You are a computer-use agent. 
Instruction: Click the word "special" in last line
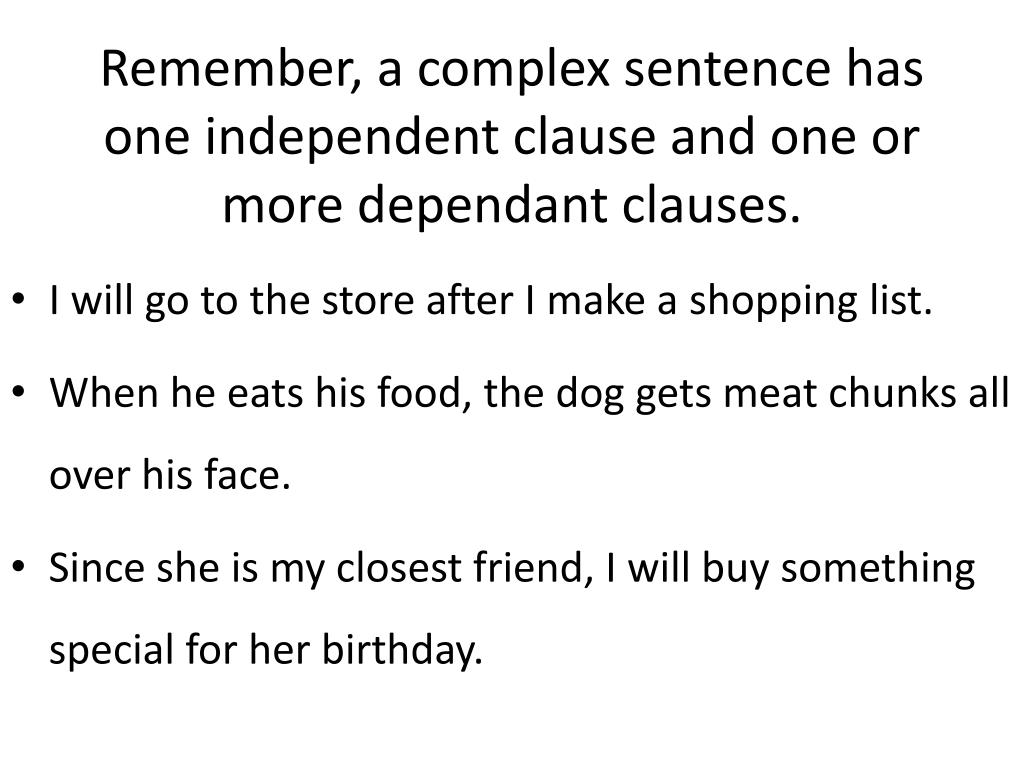[110, 650]
